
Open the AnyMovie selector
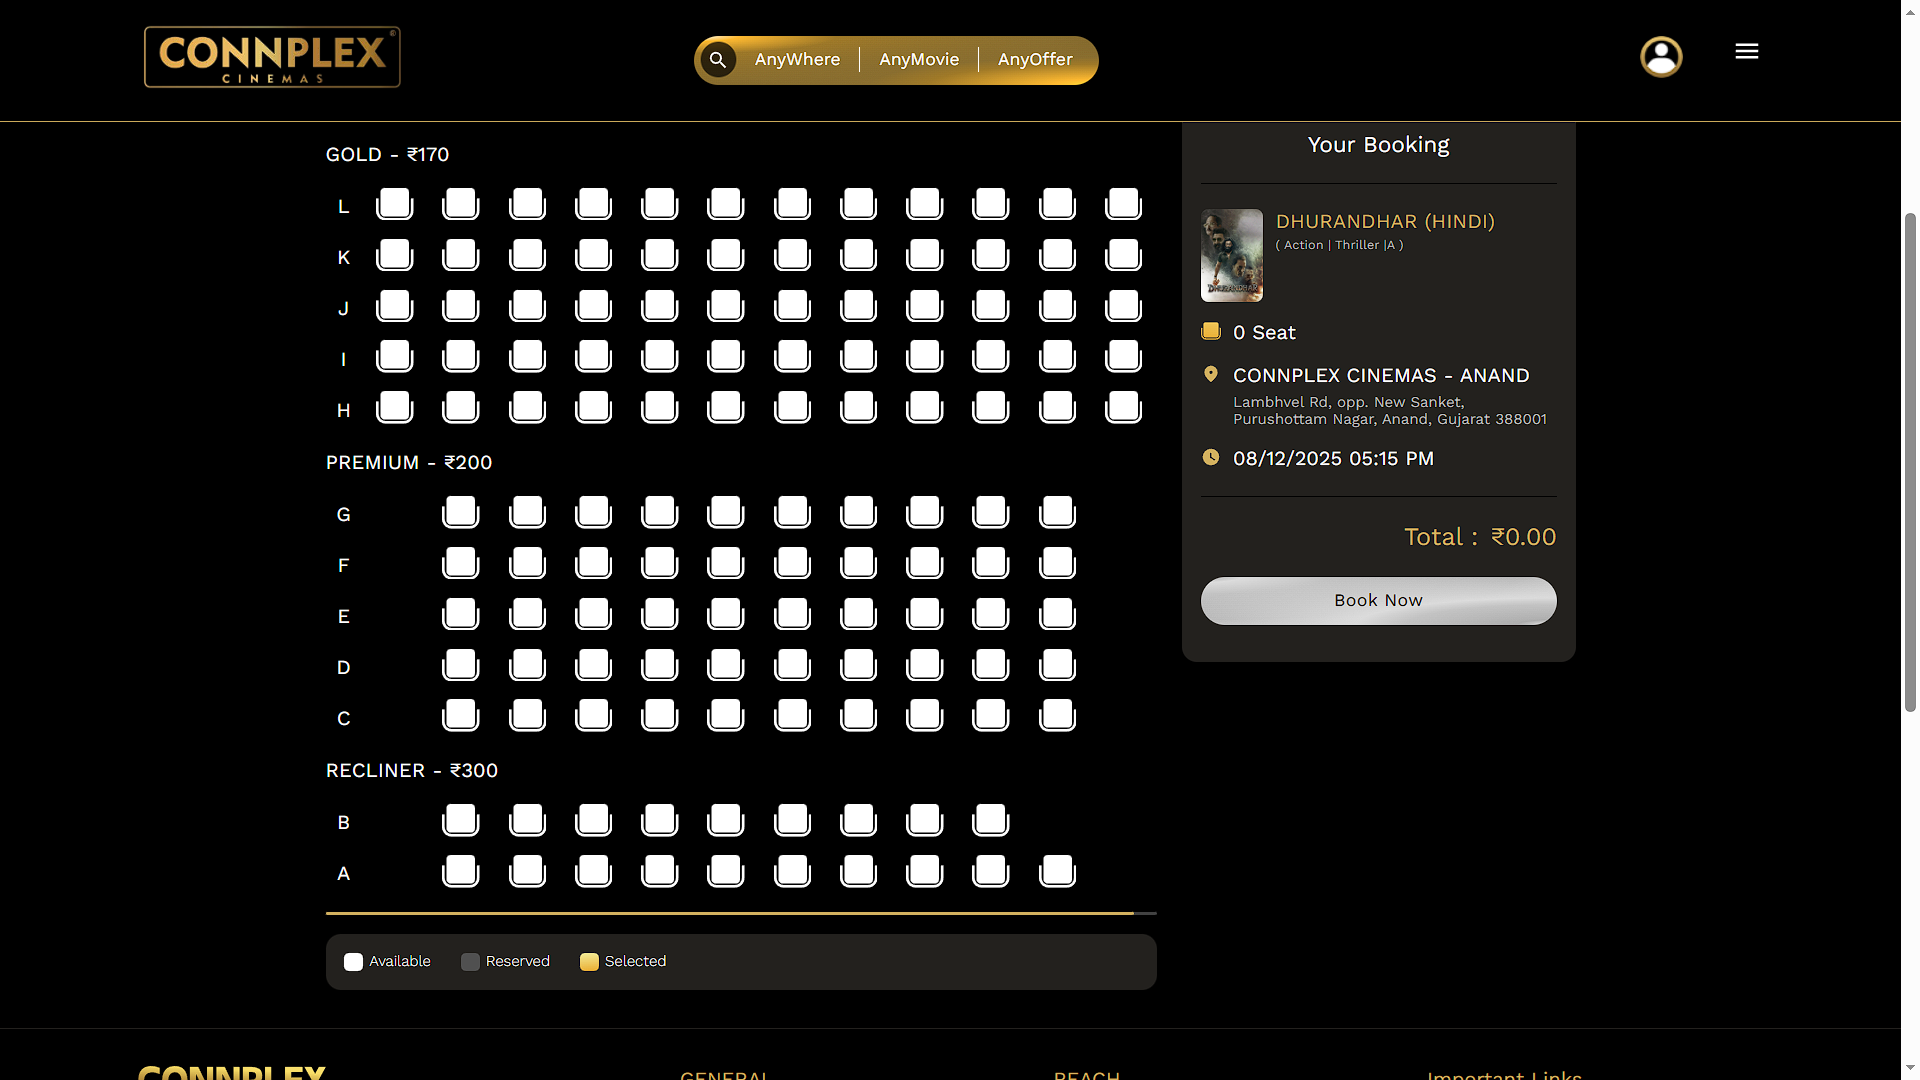pyautogui.click(x=919, y=60)
